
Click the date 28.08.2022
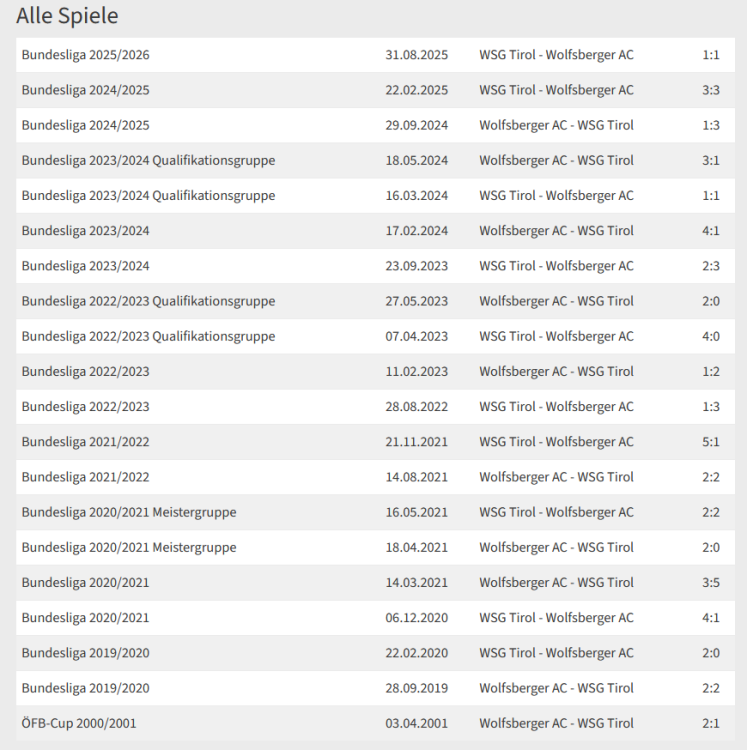(416, 407)
